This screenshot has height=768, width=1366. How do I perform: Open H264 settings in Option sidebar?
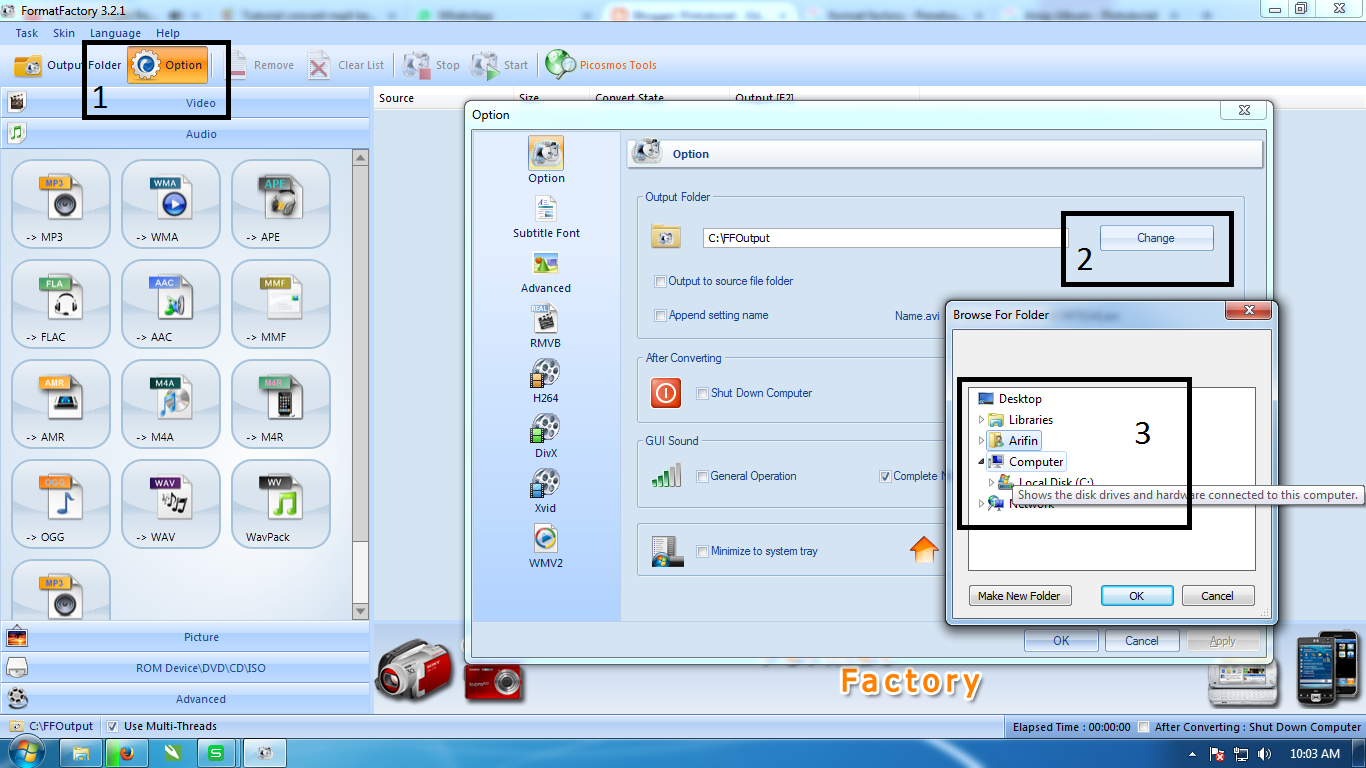[x=546, y=382]
